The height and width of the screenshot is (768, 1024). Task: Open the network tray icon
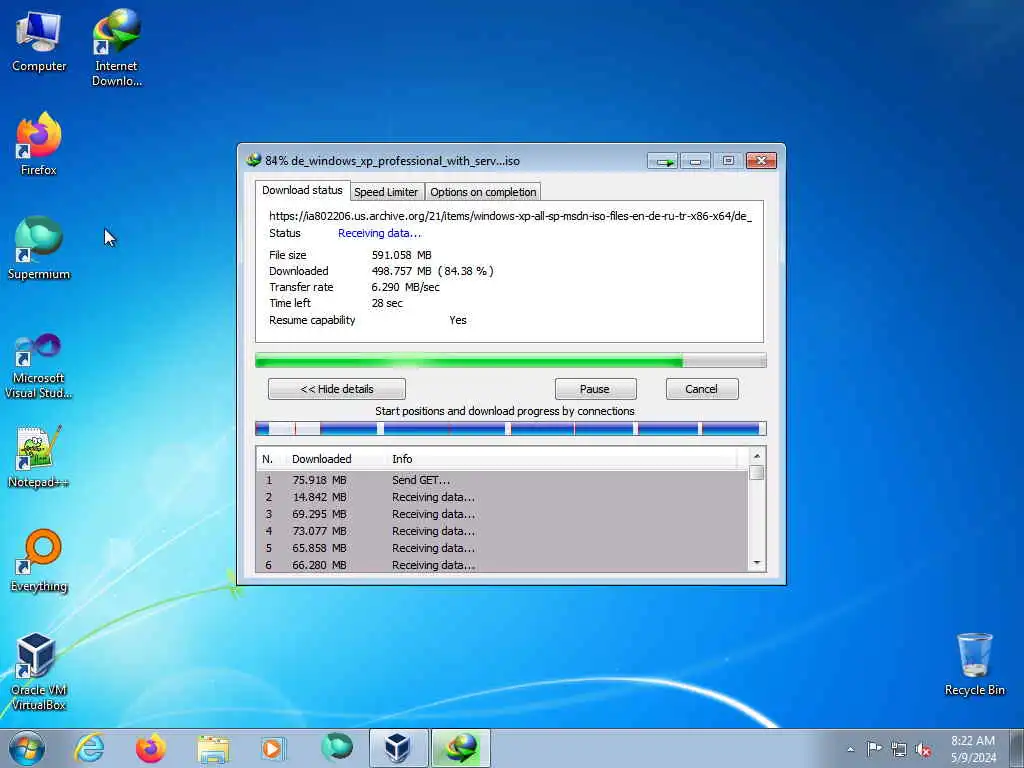899,750
